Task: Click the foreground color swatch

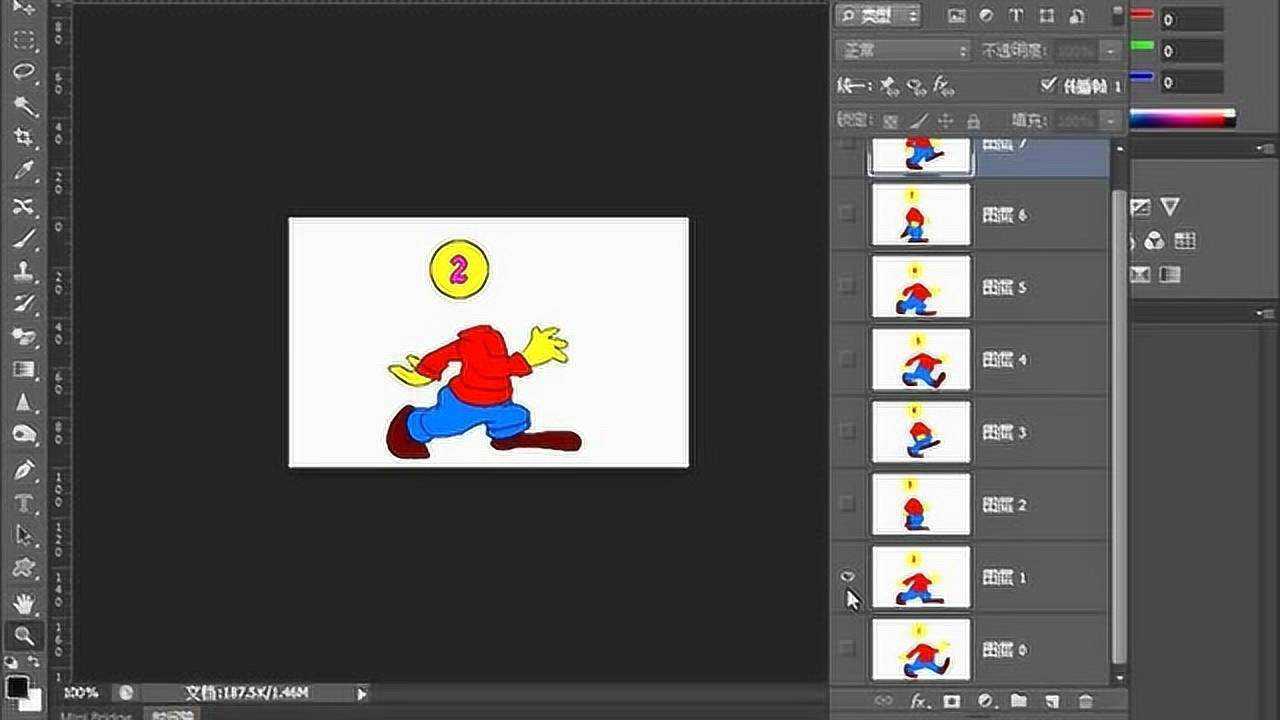Action: coord(17,688)
